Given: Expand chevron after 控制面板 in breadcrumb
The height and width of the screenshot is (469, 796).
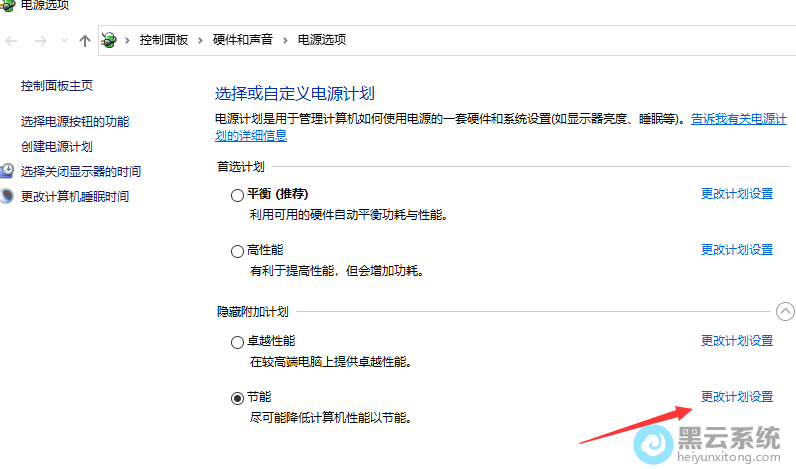Looking at the screenshot, I should click(x=201, y=40).
